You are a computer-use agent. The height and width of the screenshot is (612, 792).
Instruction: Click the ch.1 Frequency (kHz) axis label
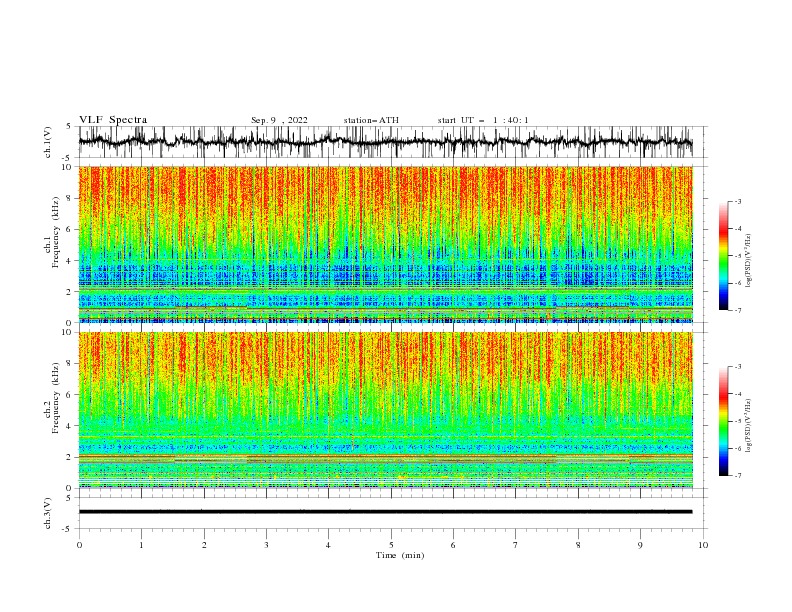pyautogui.click(x=52, y=232)
